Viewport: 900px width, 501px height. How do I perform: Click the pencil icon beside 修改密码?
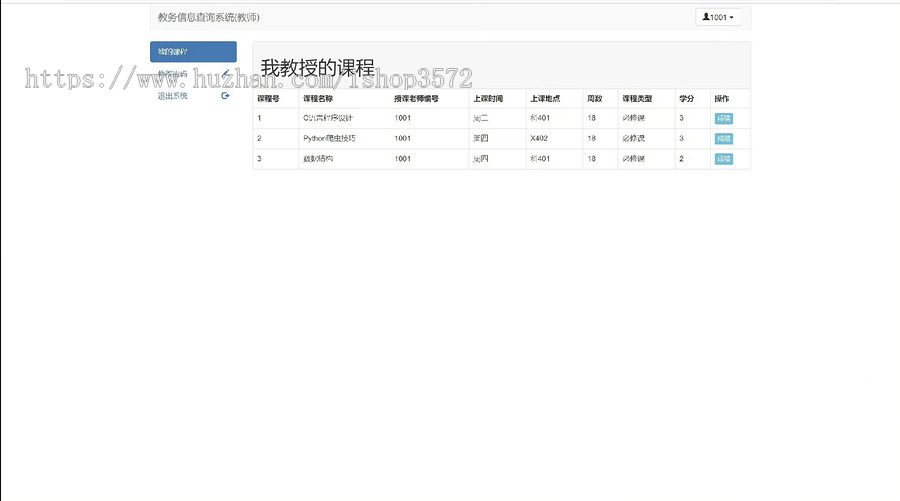click(x=226, y=73)
